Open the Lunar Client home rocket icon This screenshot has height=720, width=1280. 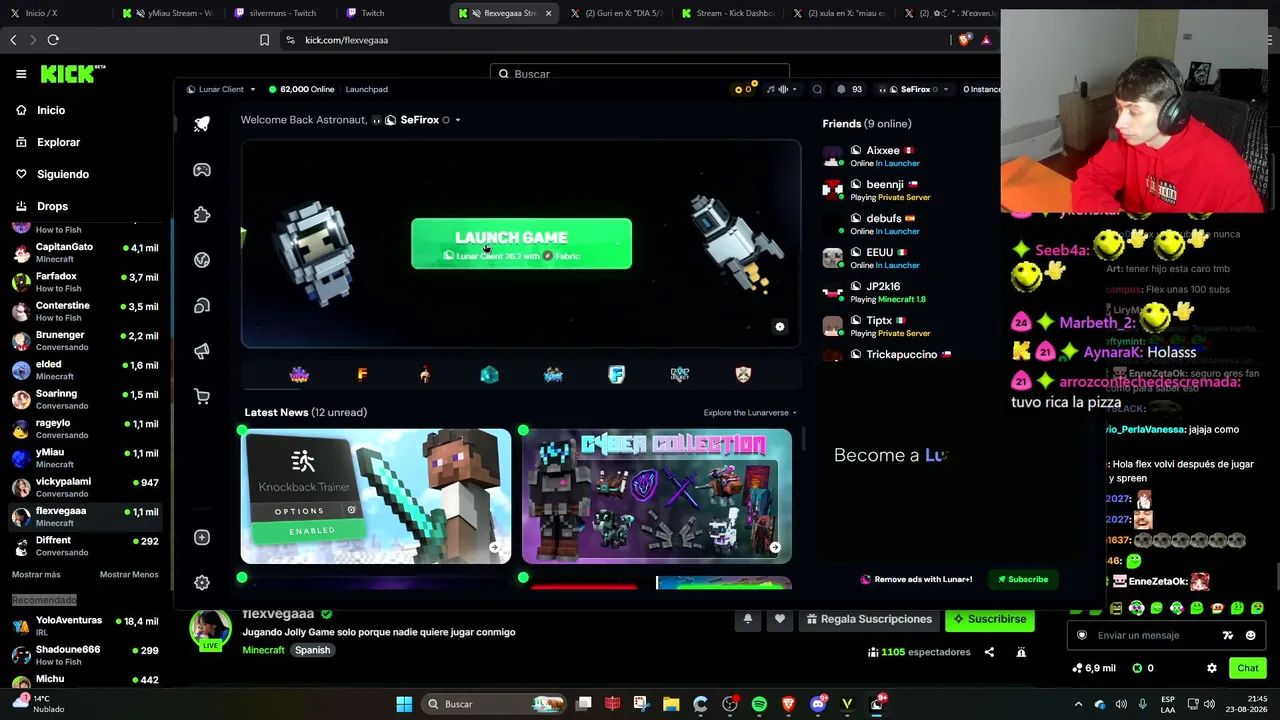click(x=202, y=124)
